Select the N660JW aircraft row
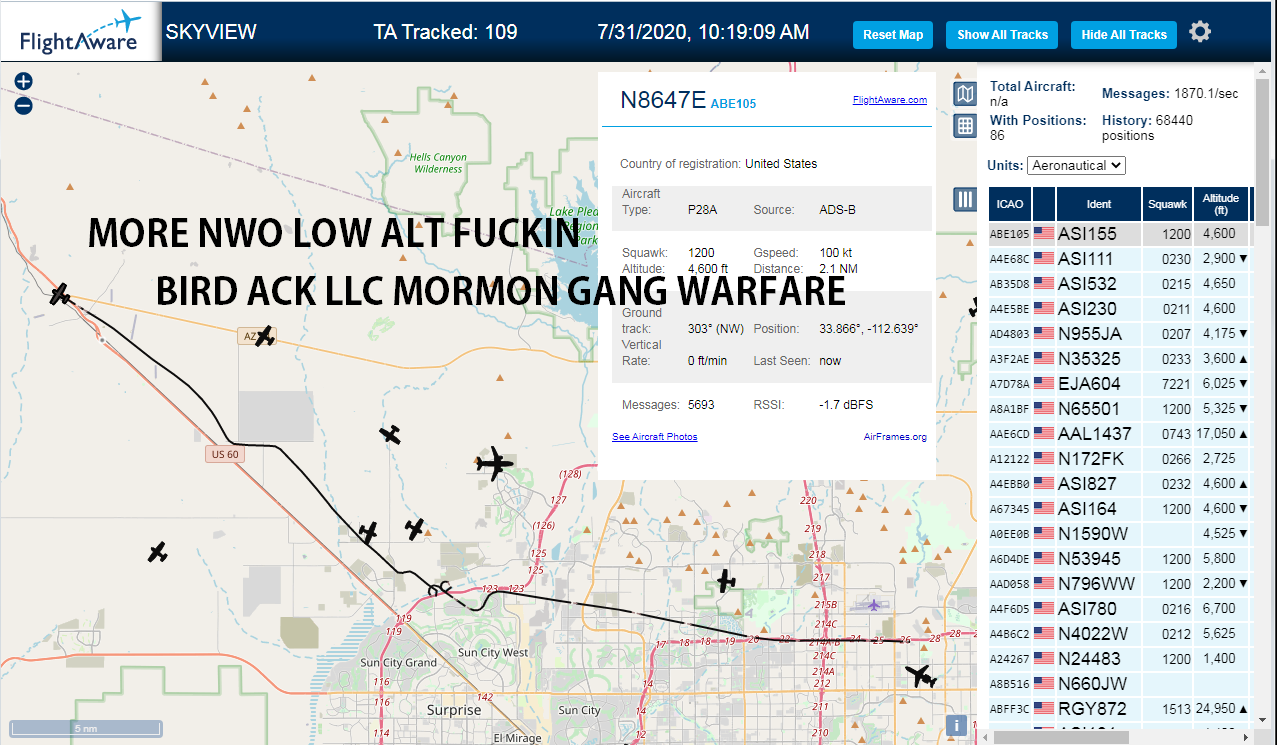Image resolution: width=1277 pixels, height=745 pixels. tap(1119, 684)
